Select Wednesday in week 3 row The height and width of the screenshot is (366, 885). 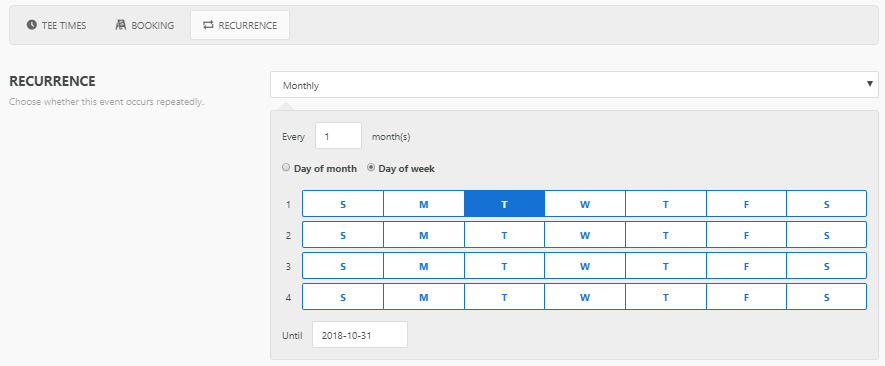click(x=585, y=265)
